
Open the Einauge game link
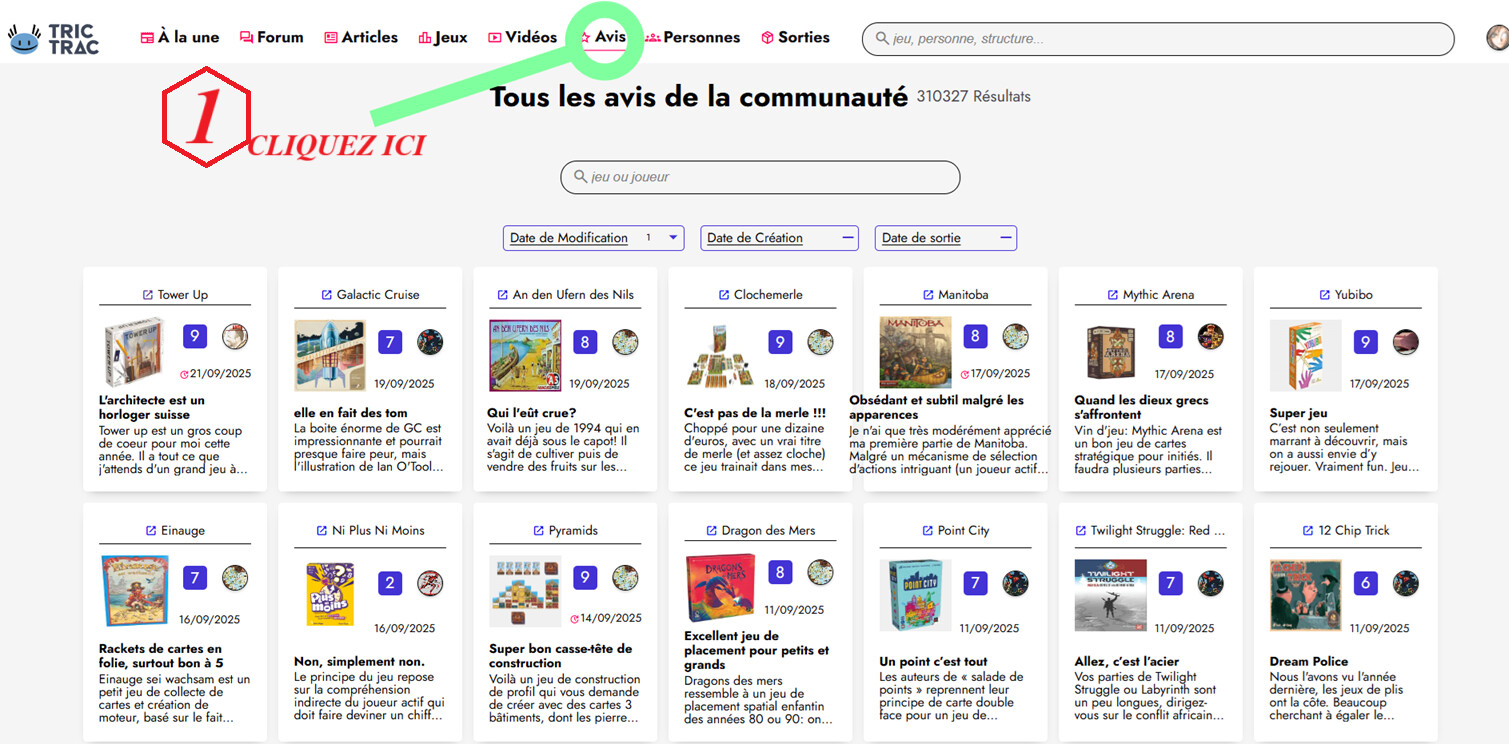click(x=175, y=531)
